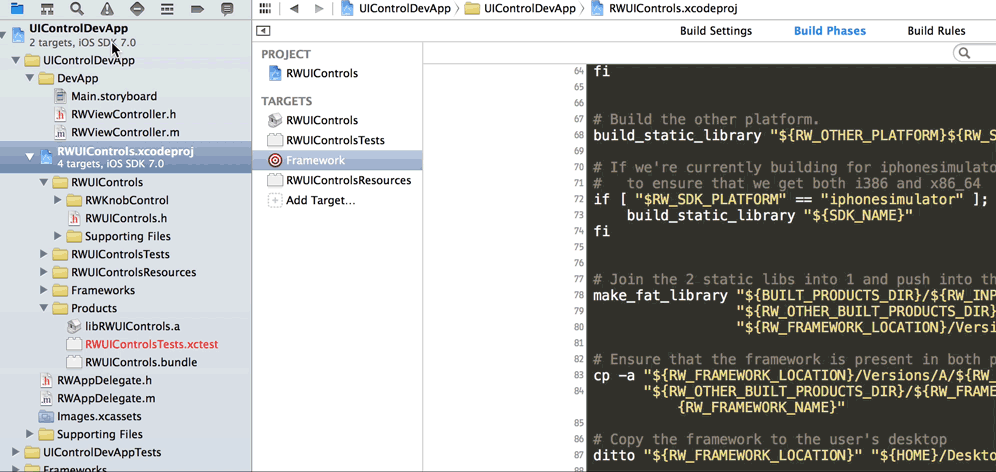The height and width of the screenshot is (472, 996).
Task: Click the RWAppDelegate.m file icon
Action: (x=46, y=398)
